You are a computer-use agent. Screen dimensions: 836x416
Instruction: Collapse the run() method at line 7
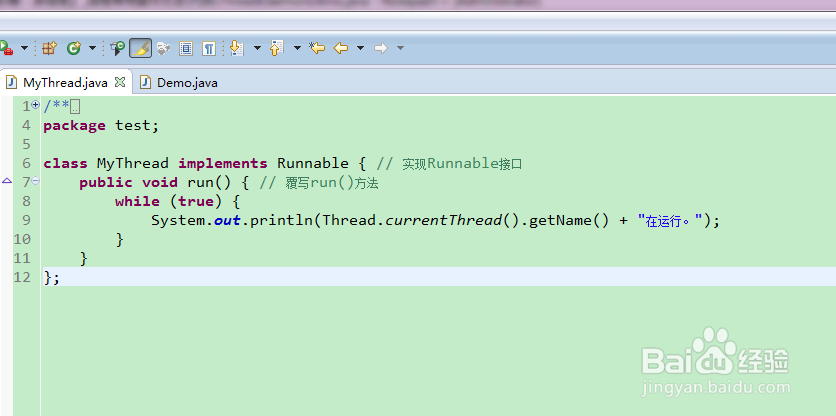pyautogui.click(x=36, y=181)
